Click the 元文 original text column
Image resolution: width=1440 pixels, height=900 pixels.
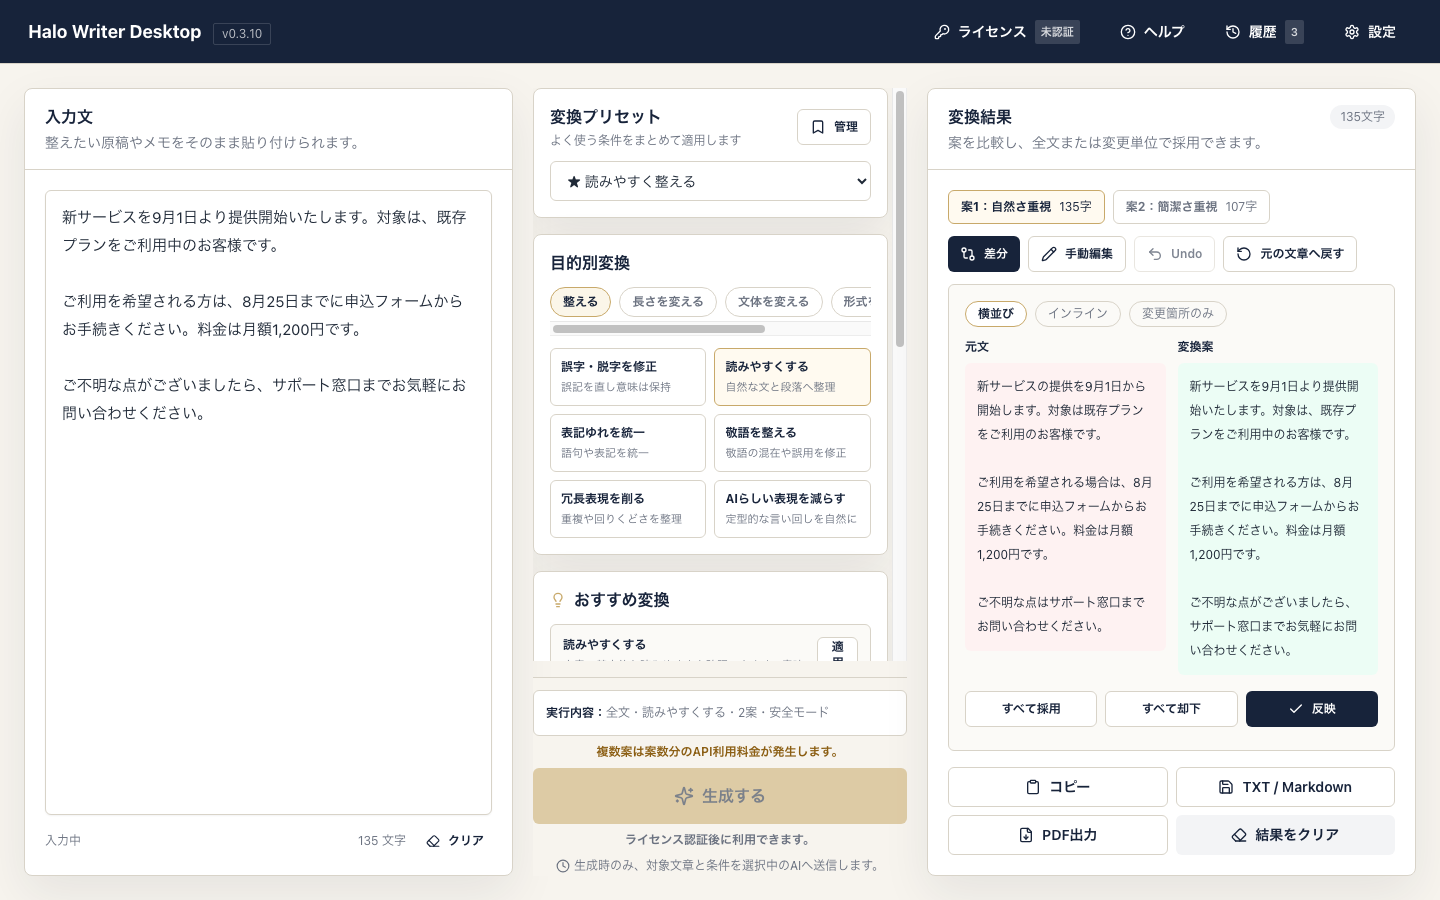pos(1065,507)
